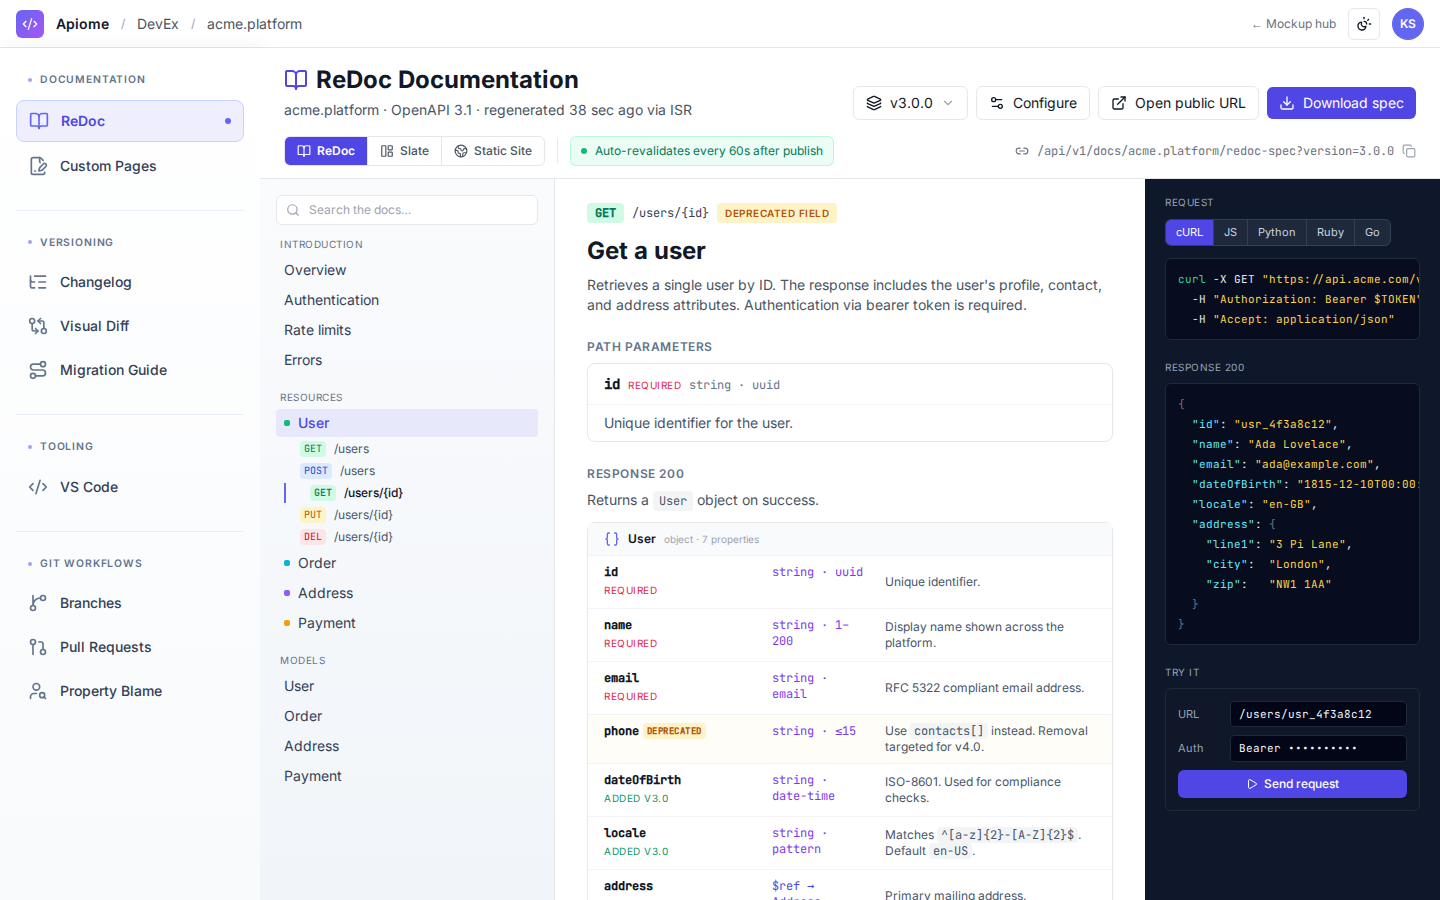Click the Migration Guide route icon

38,370
